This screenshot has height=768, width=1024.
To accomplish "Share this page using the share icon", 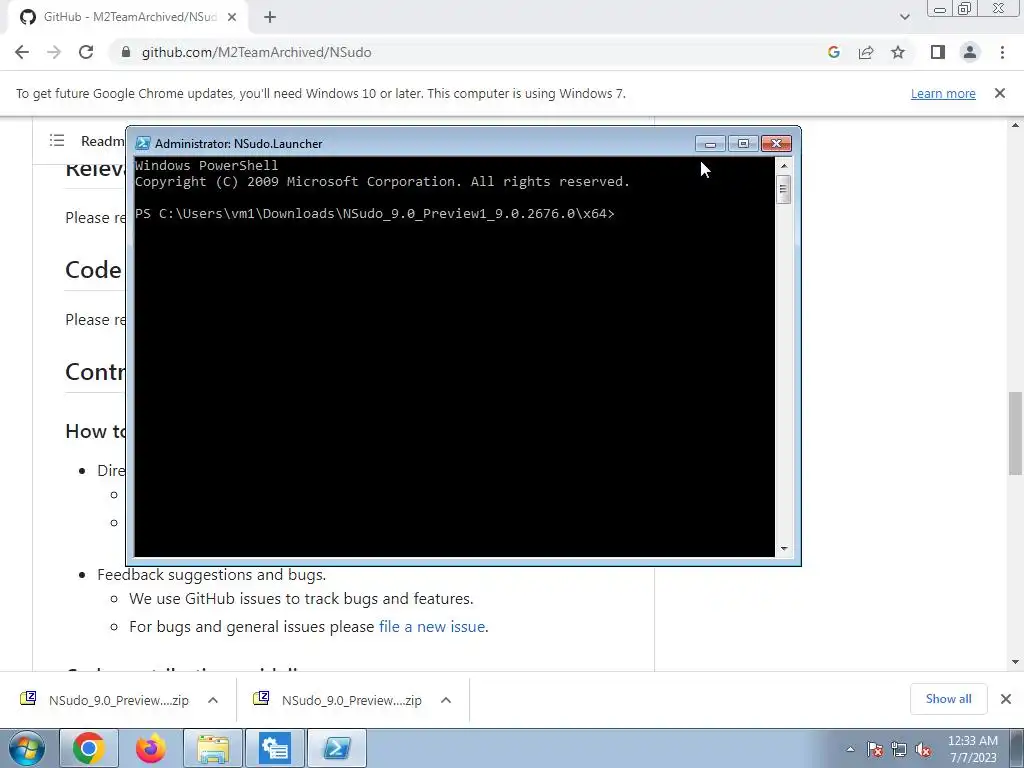I will 866,52.
